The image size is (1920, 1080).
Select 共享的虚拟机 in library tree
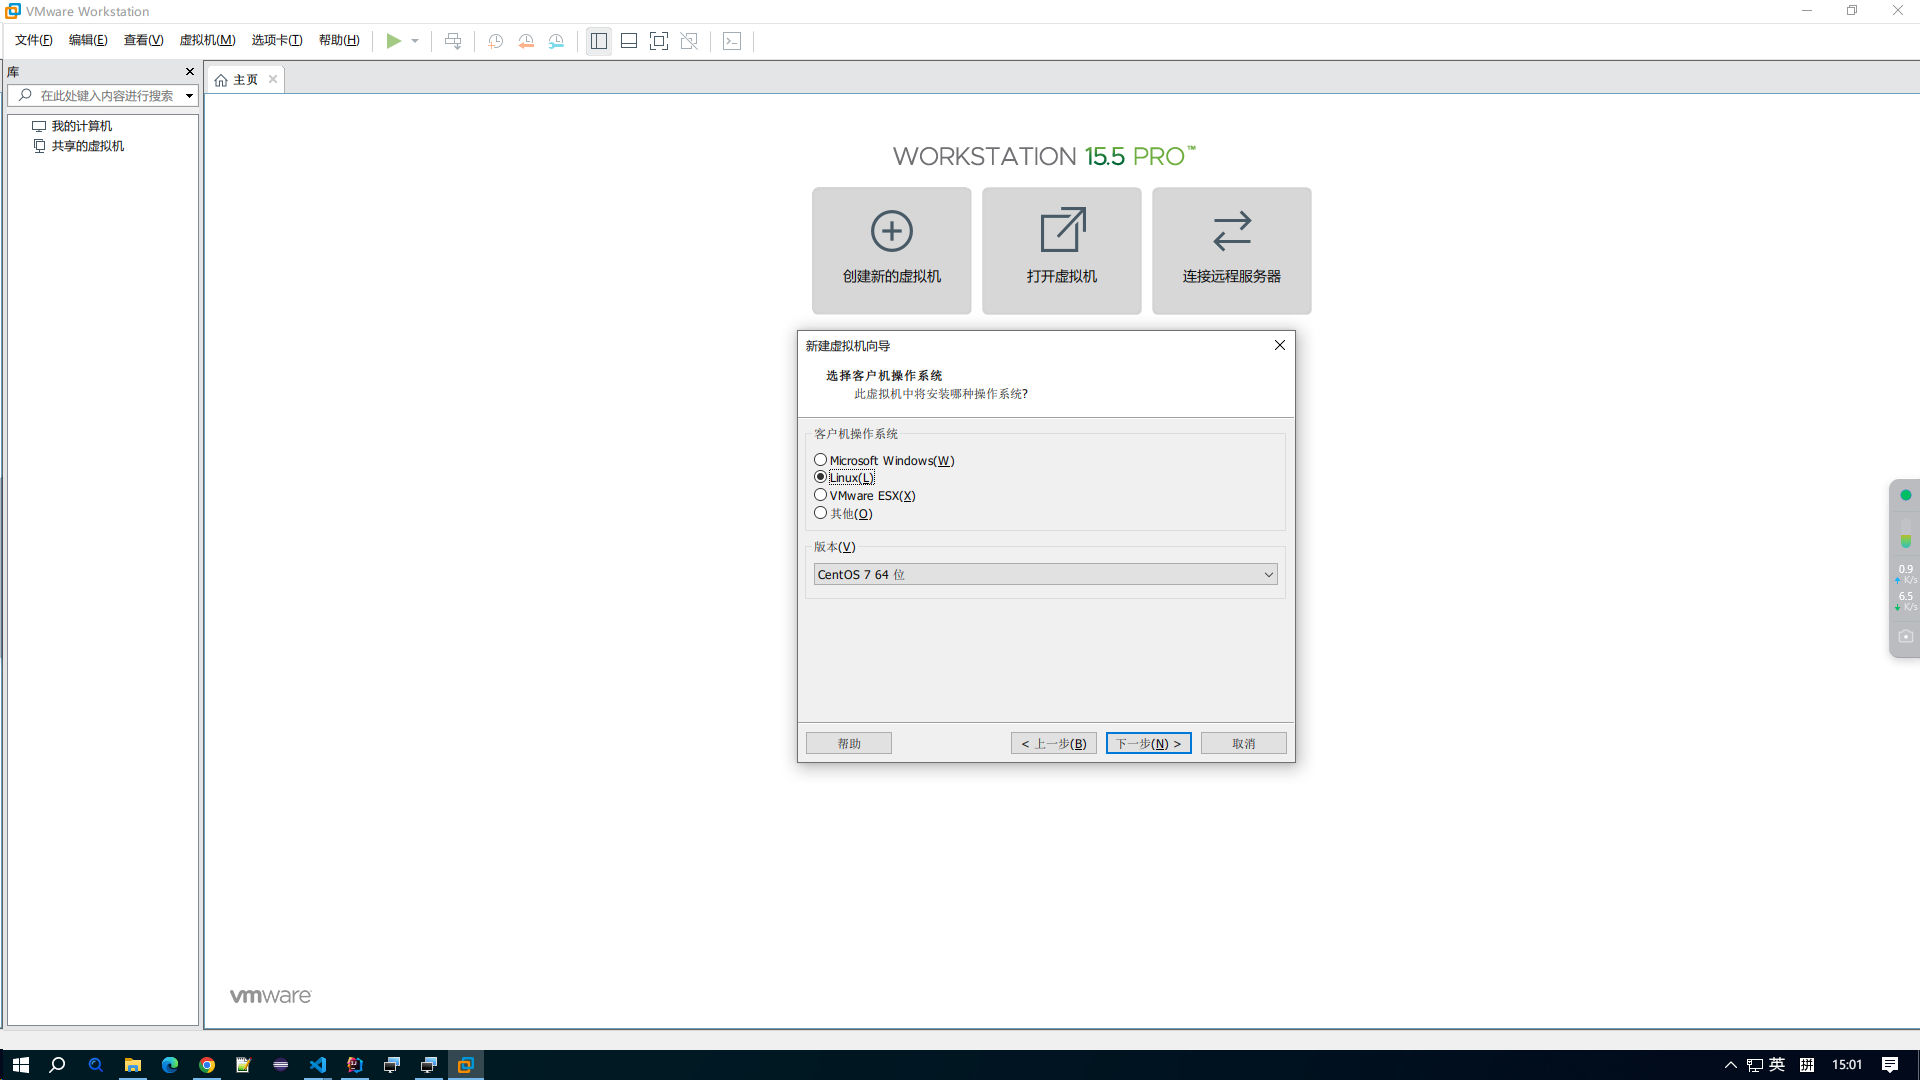point(87,146)
